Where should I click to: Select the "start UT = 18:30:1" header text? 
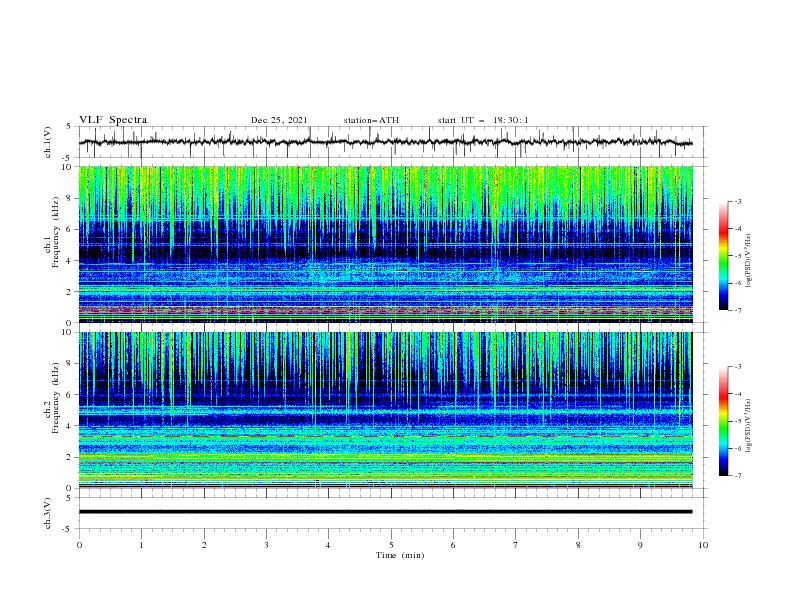pos(483,120)
